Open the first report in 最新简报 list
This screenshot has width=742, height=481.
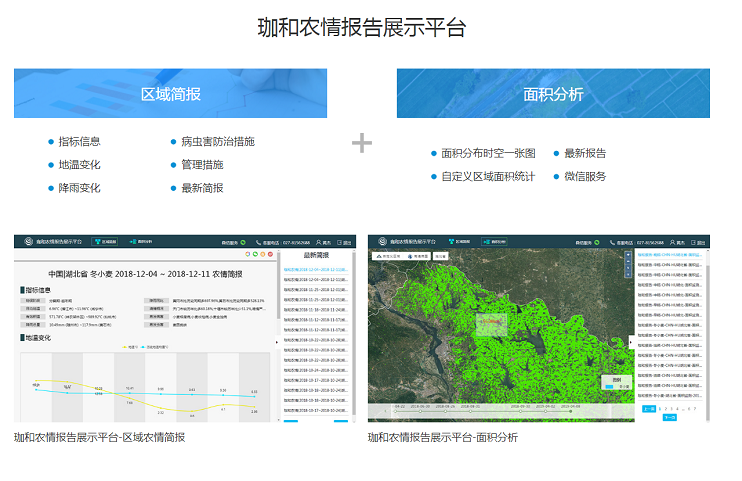pyautogui.click(x=316, y=269)
